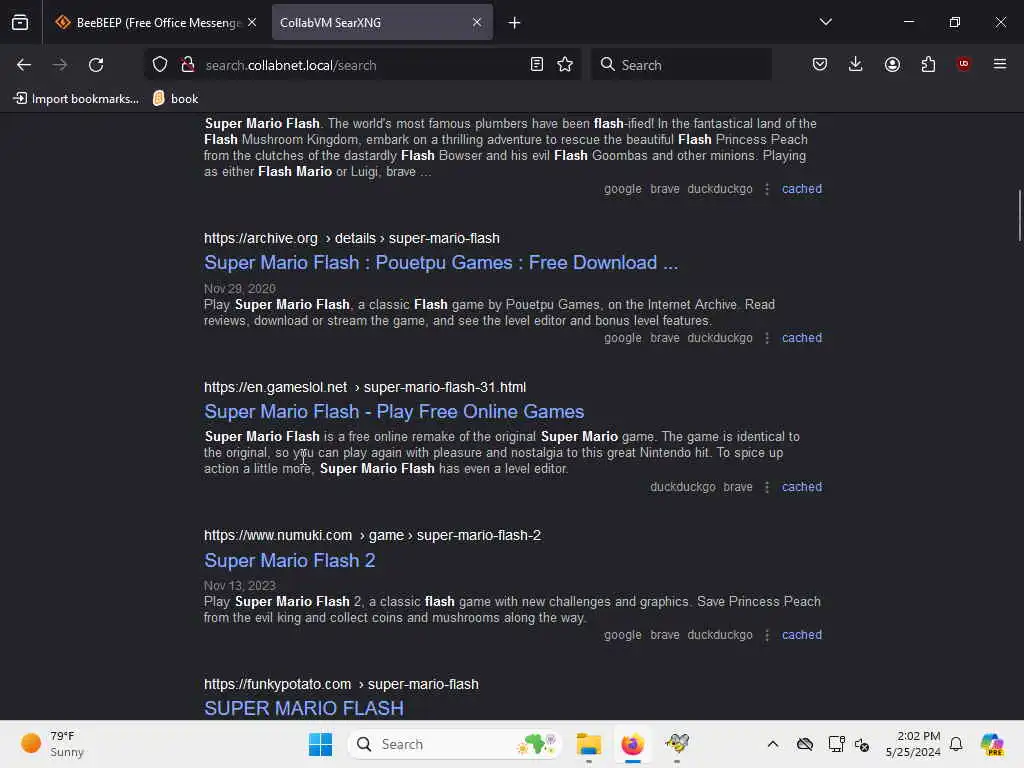Click the muted volume tray icon
The width and height of the screenshot is (1024, 768).
pos(861,744)
